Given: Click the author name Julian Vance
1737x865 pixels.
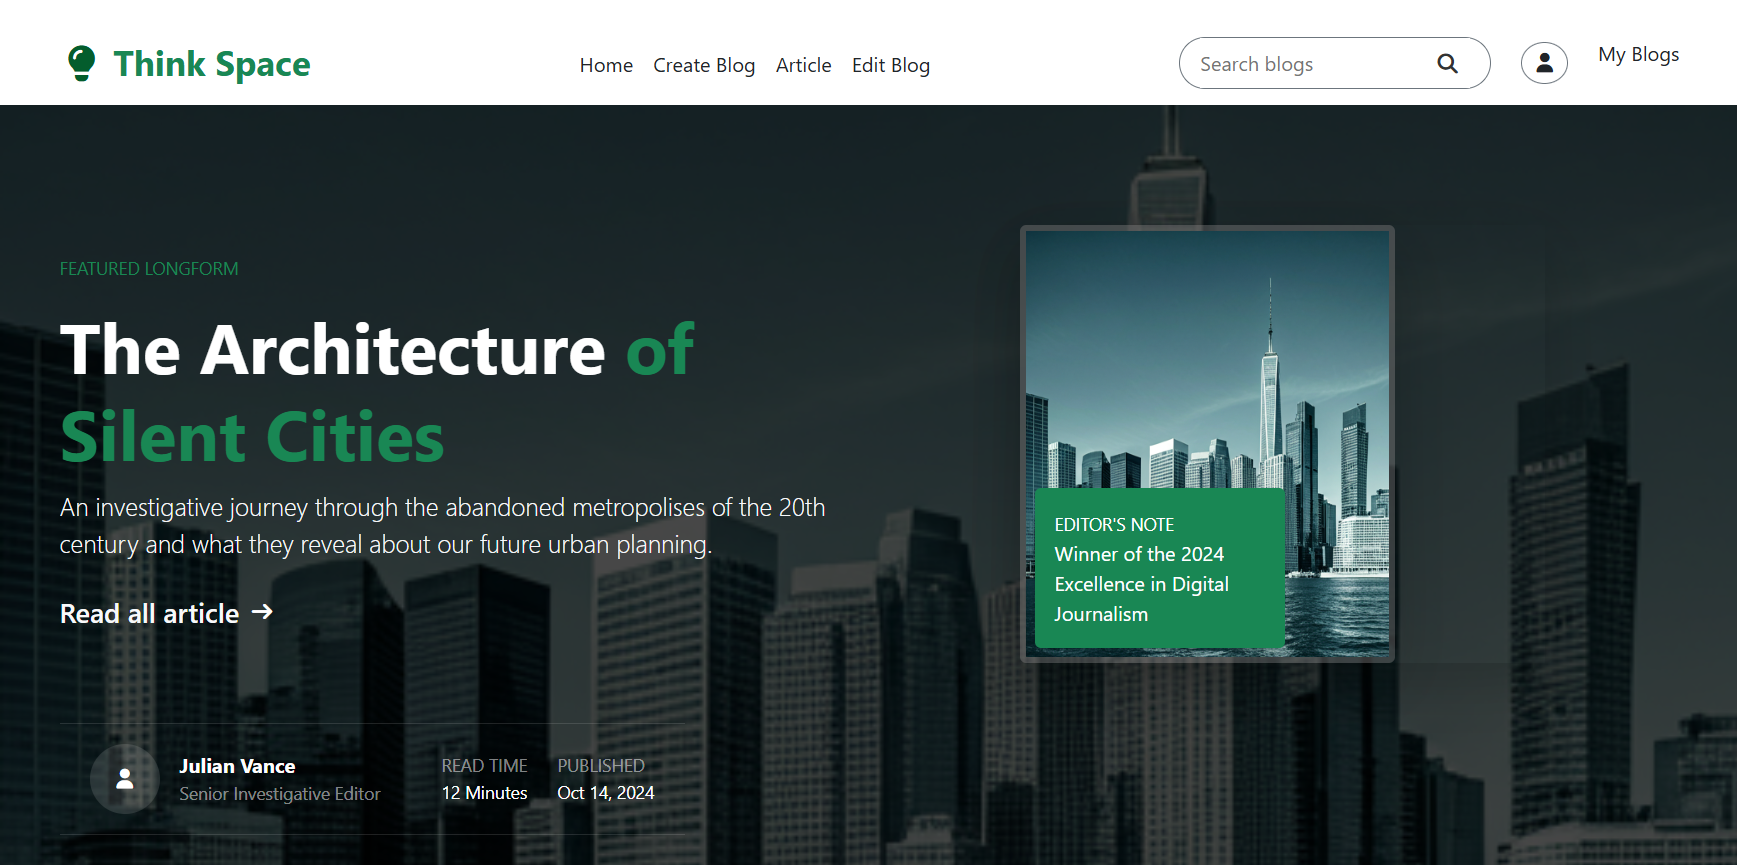Looking at the screenshot, I should click(x=237, y=766).
